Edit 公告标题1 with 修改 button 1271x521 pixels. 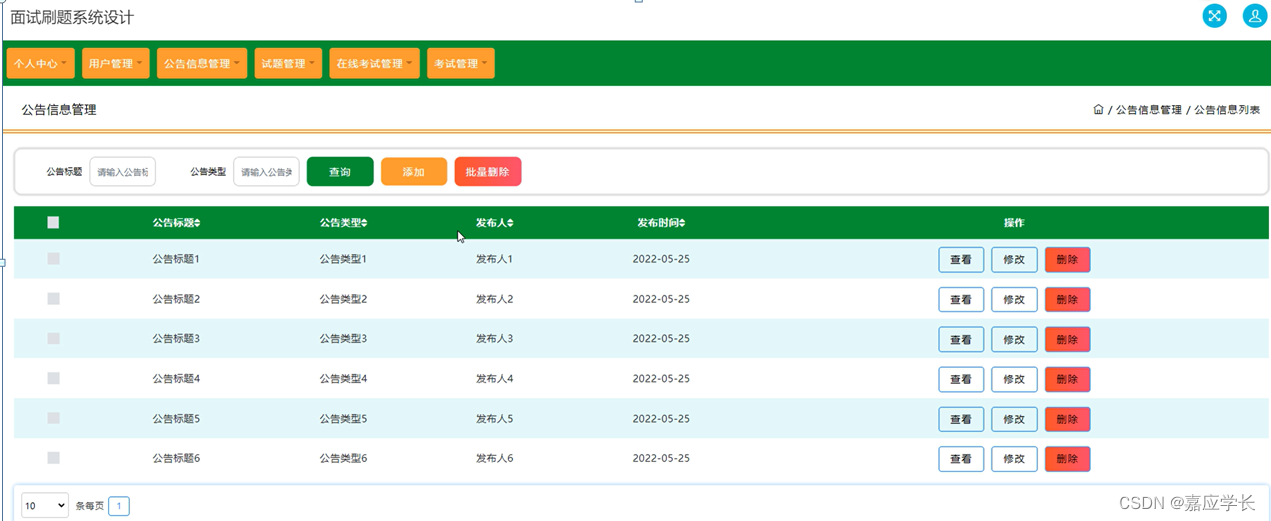tap(1014, 260)
